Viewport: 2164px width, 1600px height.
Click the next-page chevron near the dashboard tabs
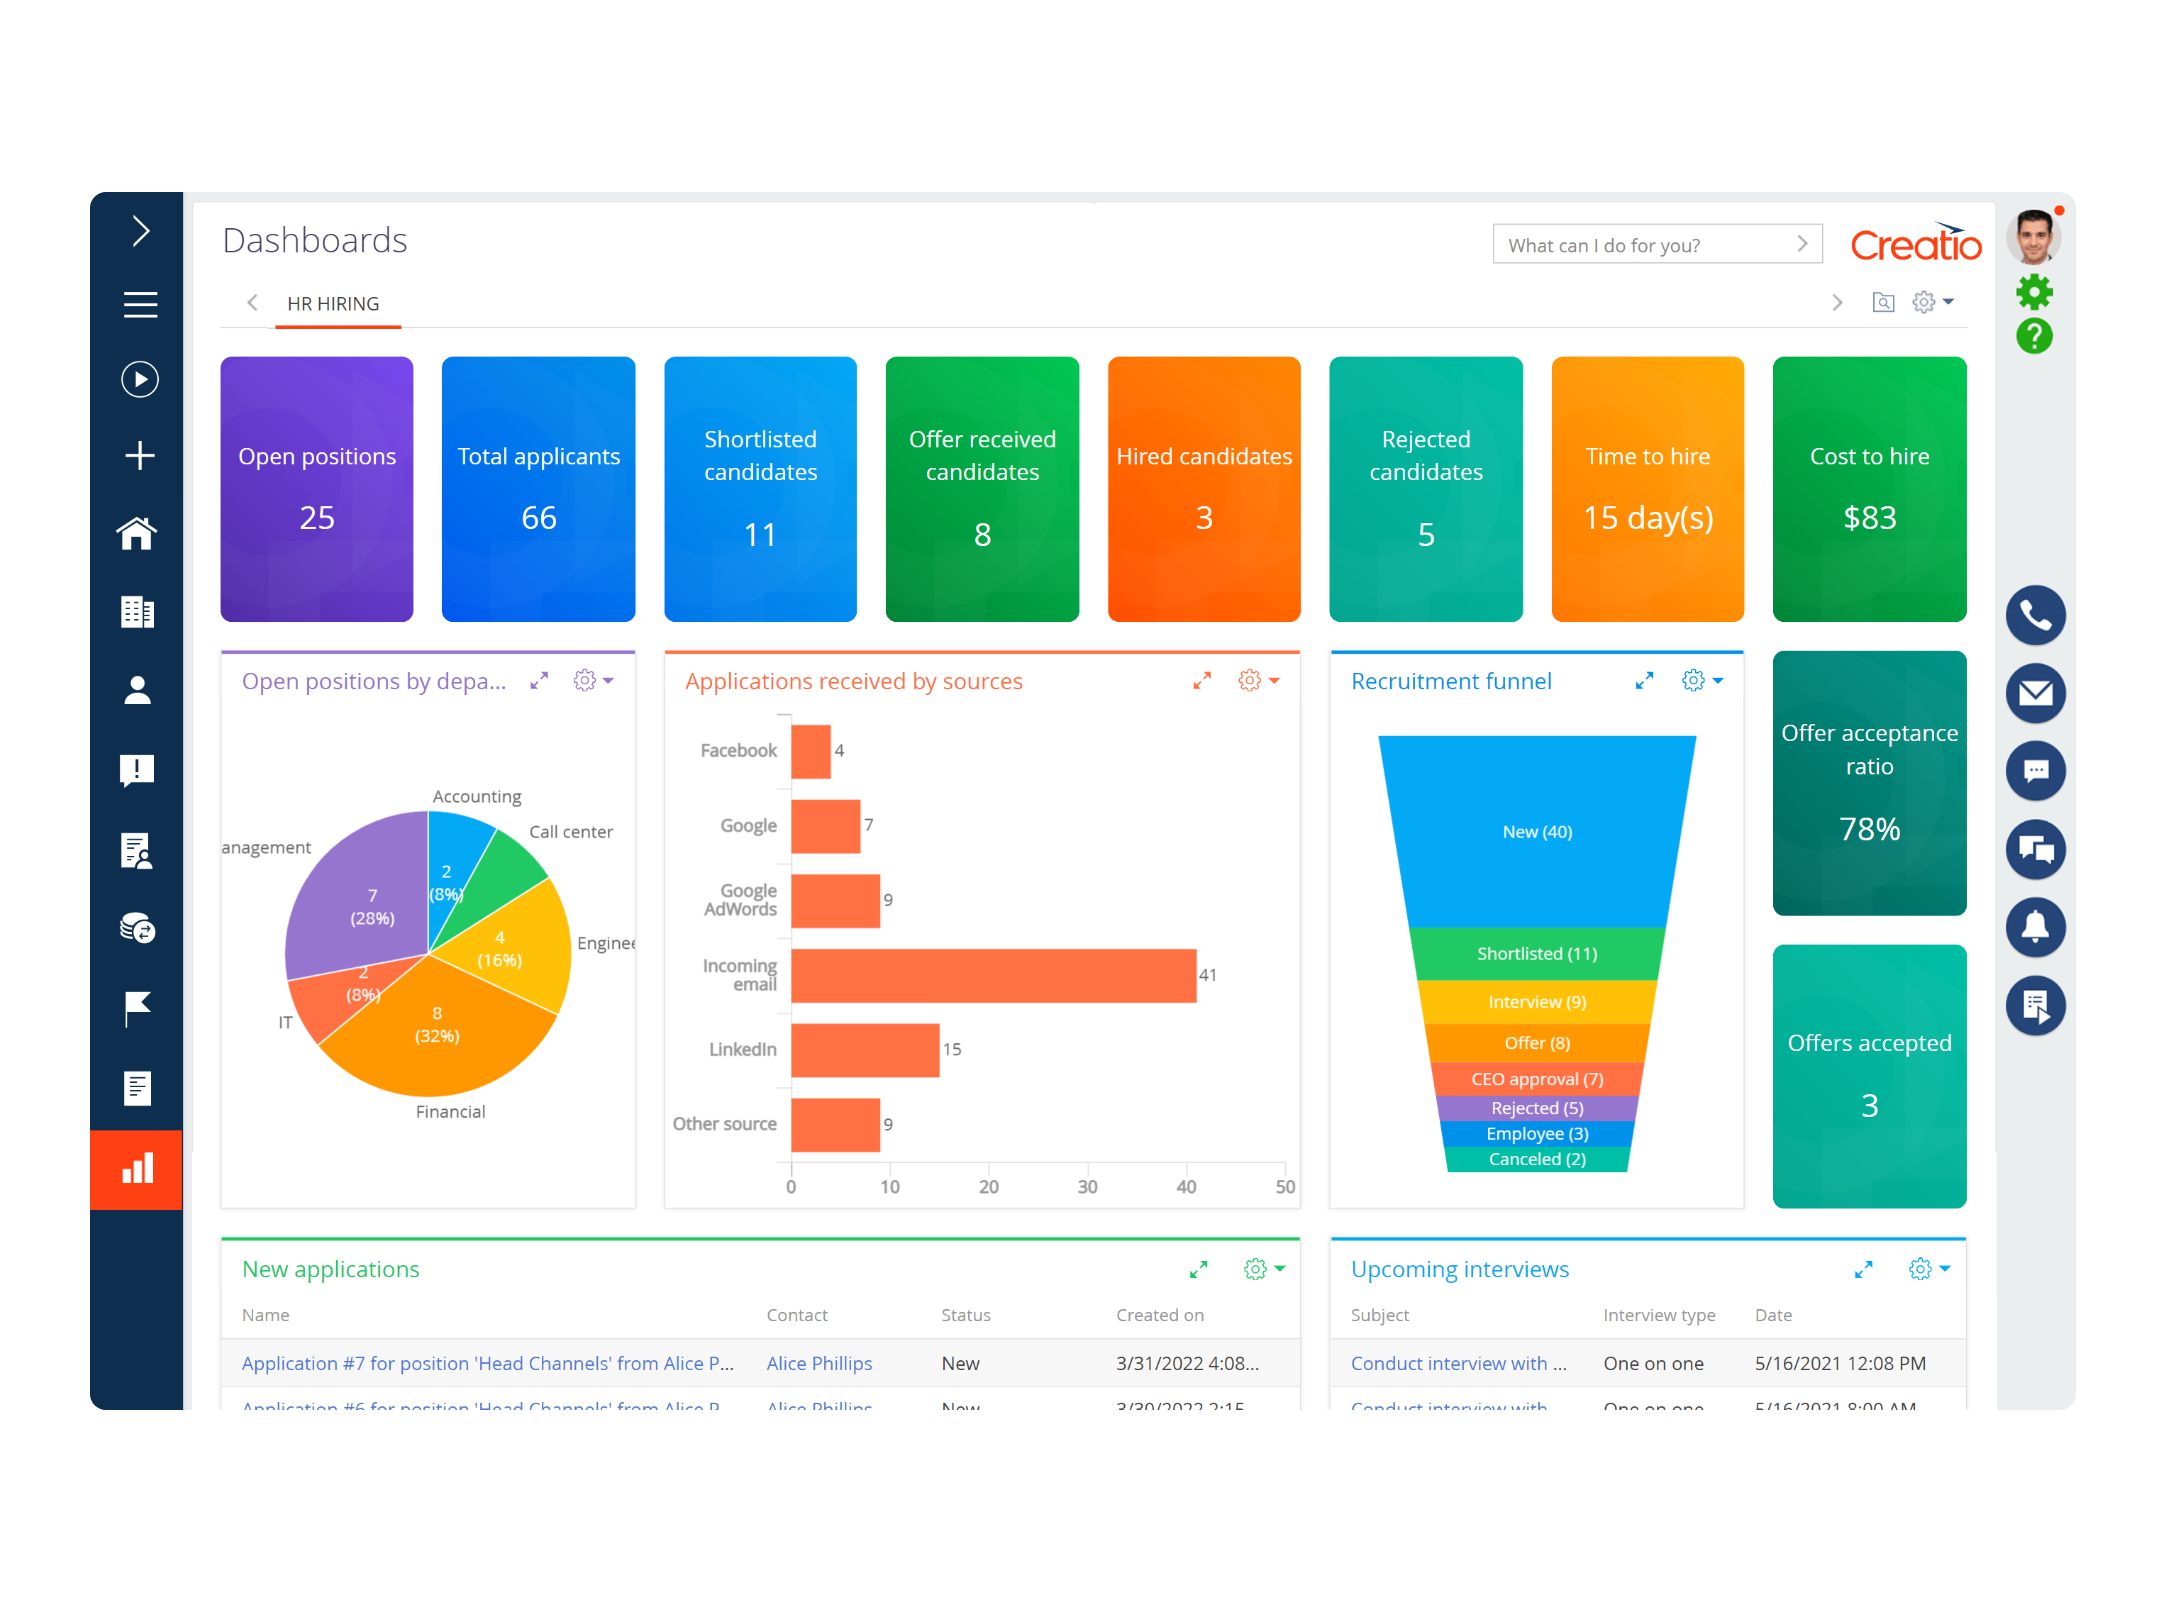(x=1836, y=302)
